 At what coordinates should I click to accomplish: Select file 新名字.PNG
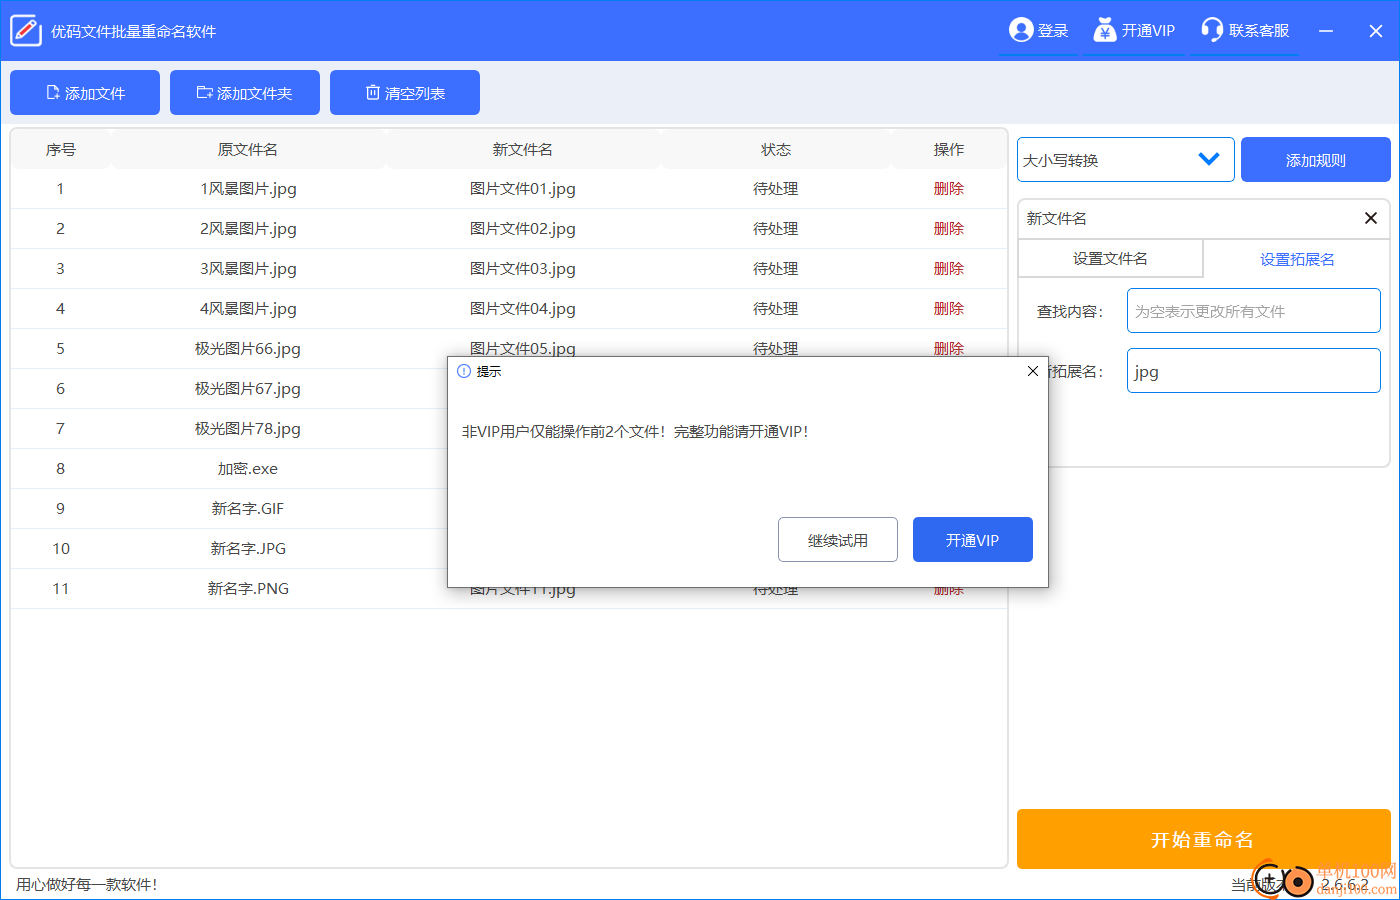point(248,589)
